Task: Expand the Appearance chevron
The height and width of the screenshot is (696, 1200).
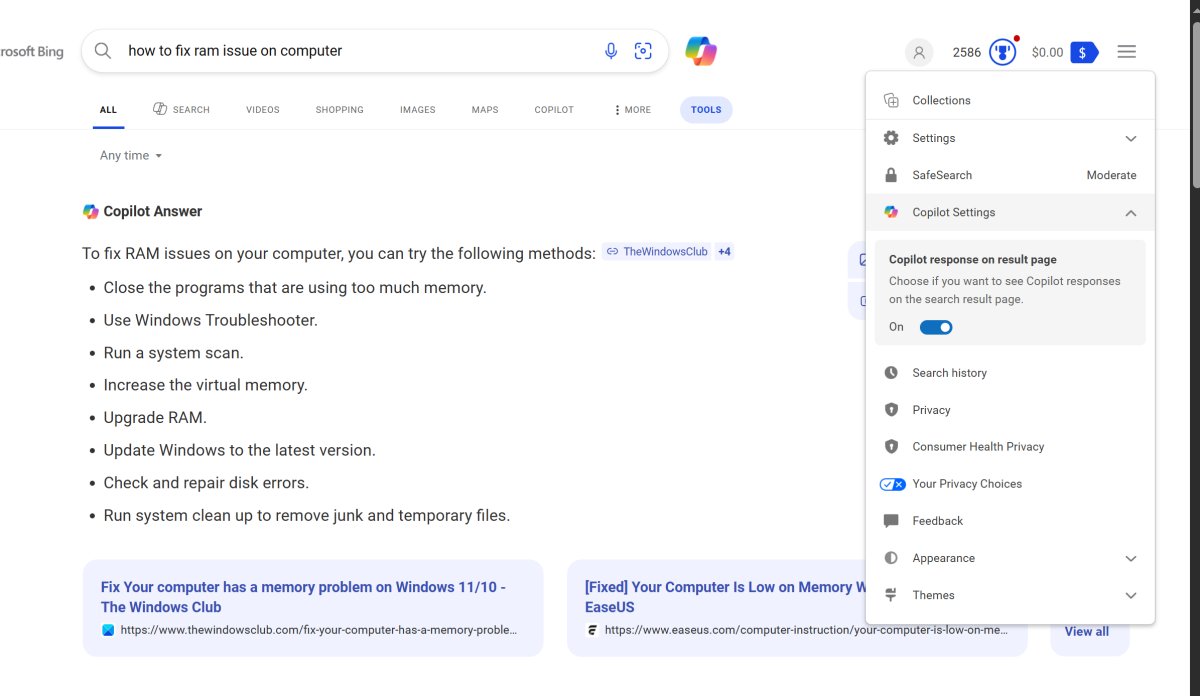Action: point(1131,558)
